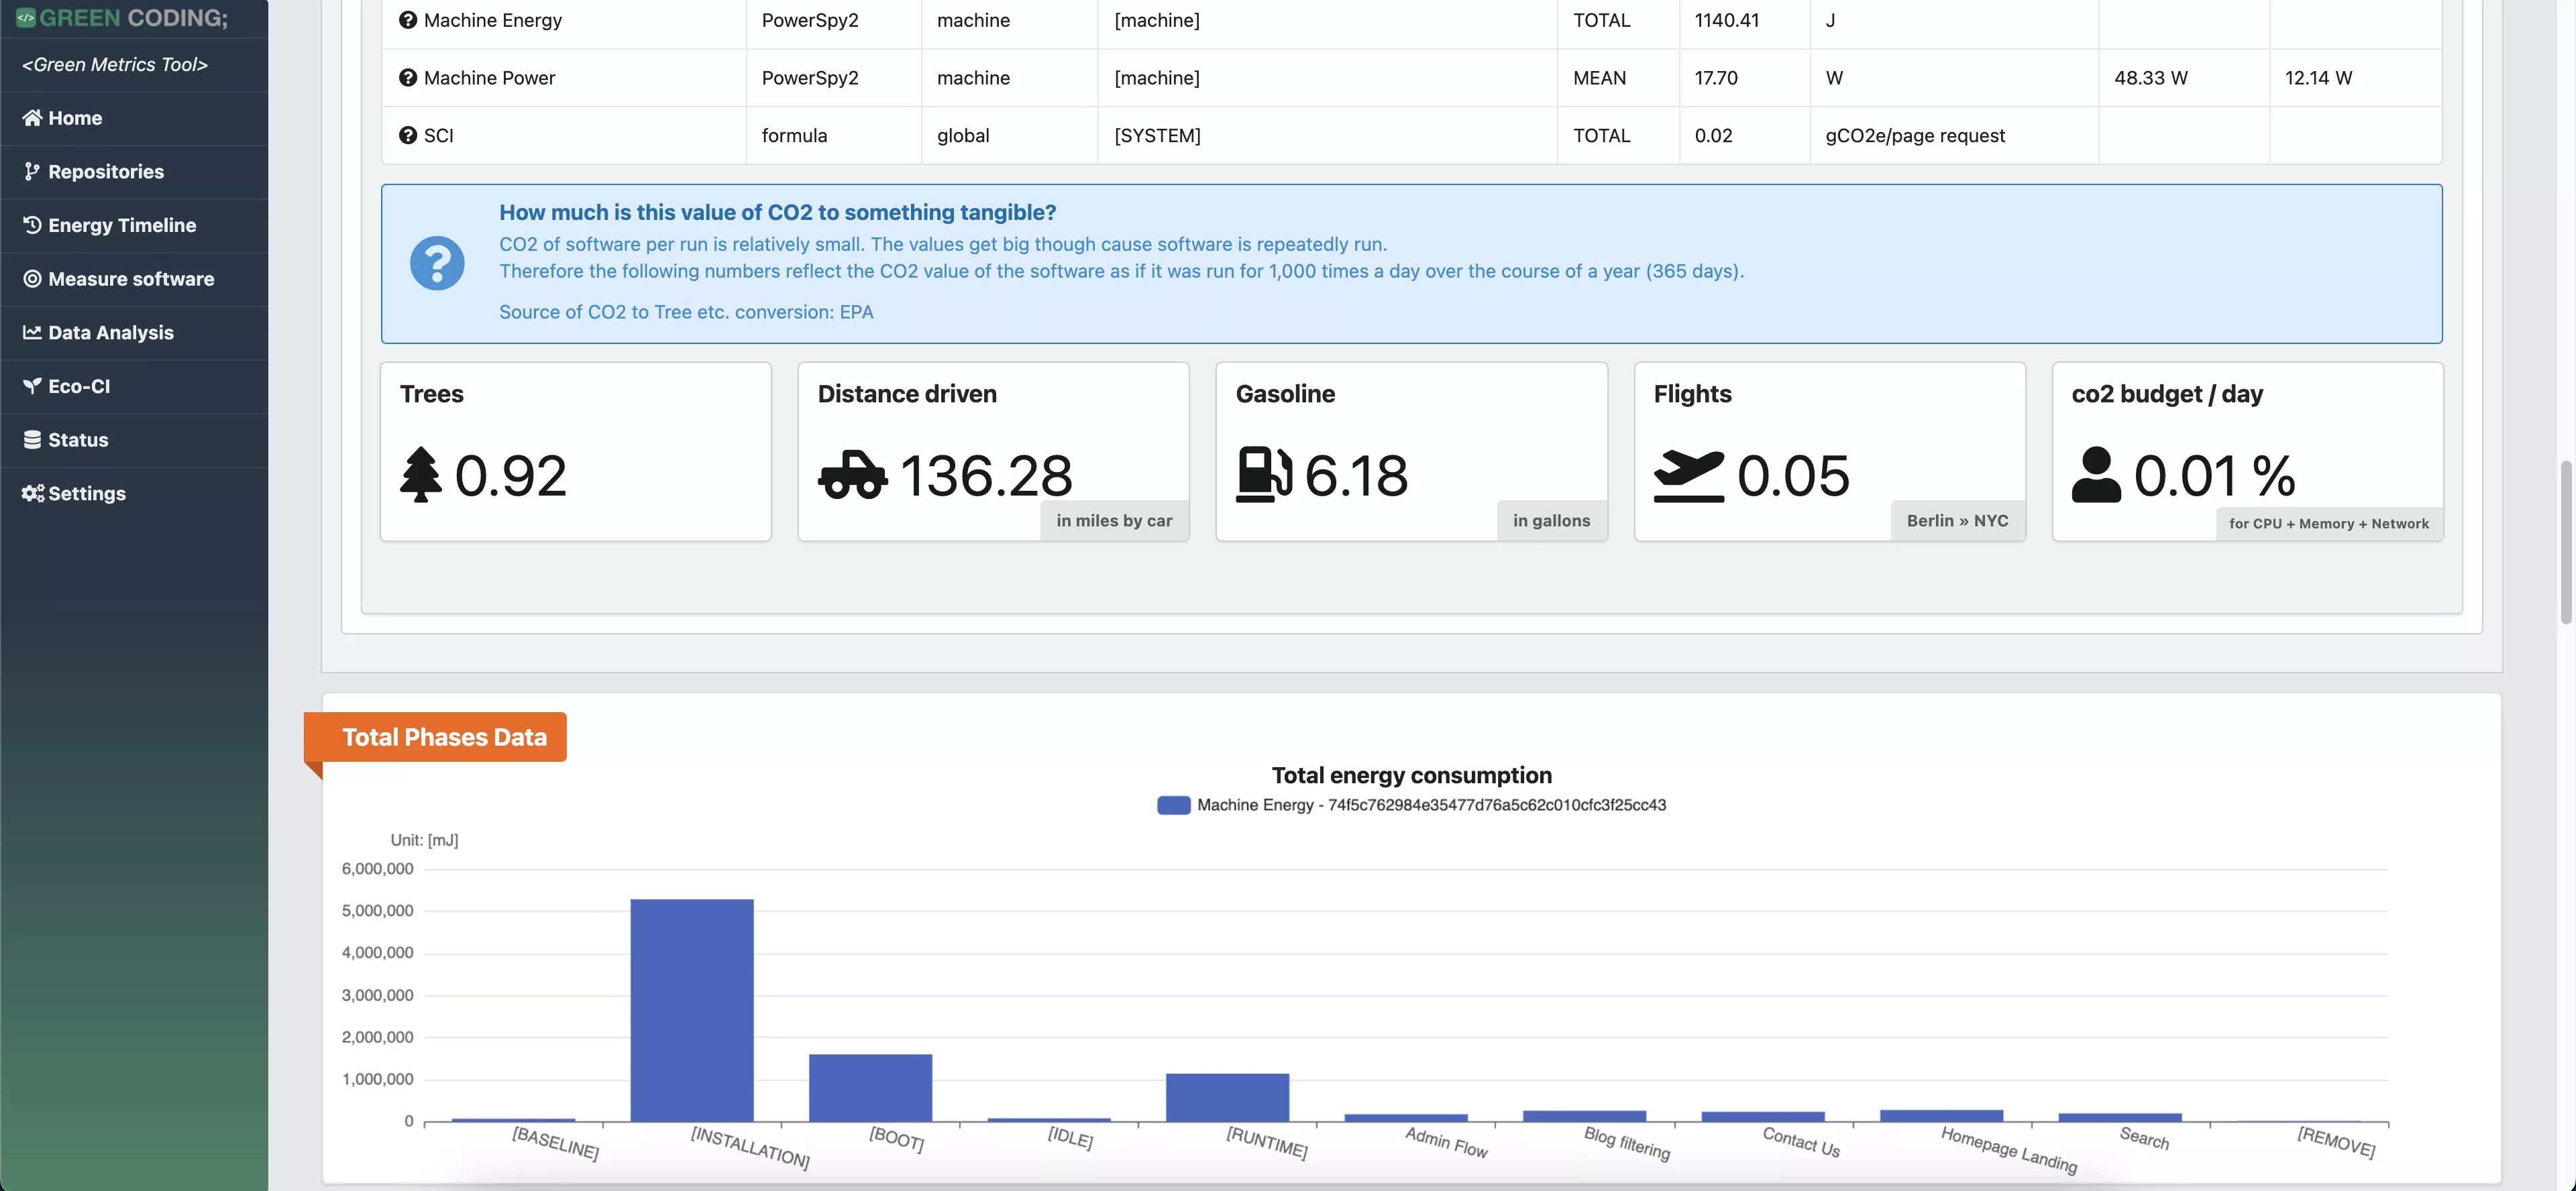The height and width of the screenshot is (1191, 2576).
Task: Open Energy Timeline page
Action: point(121,226)
